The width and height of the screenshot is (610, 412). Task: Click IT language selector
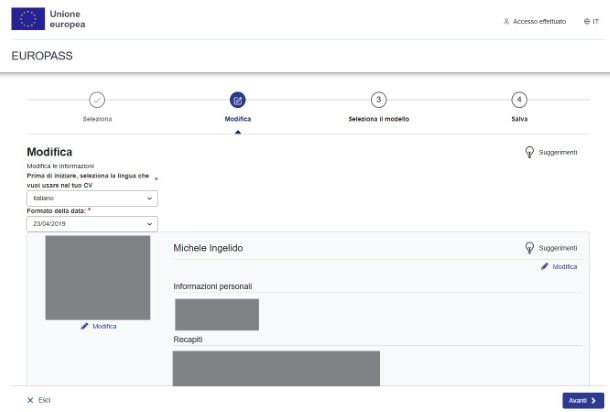[596, 21]
